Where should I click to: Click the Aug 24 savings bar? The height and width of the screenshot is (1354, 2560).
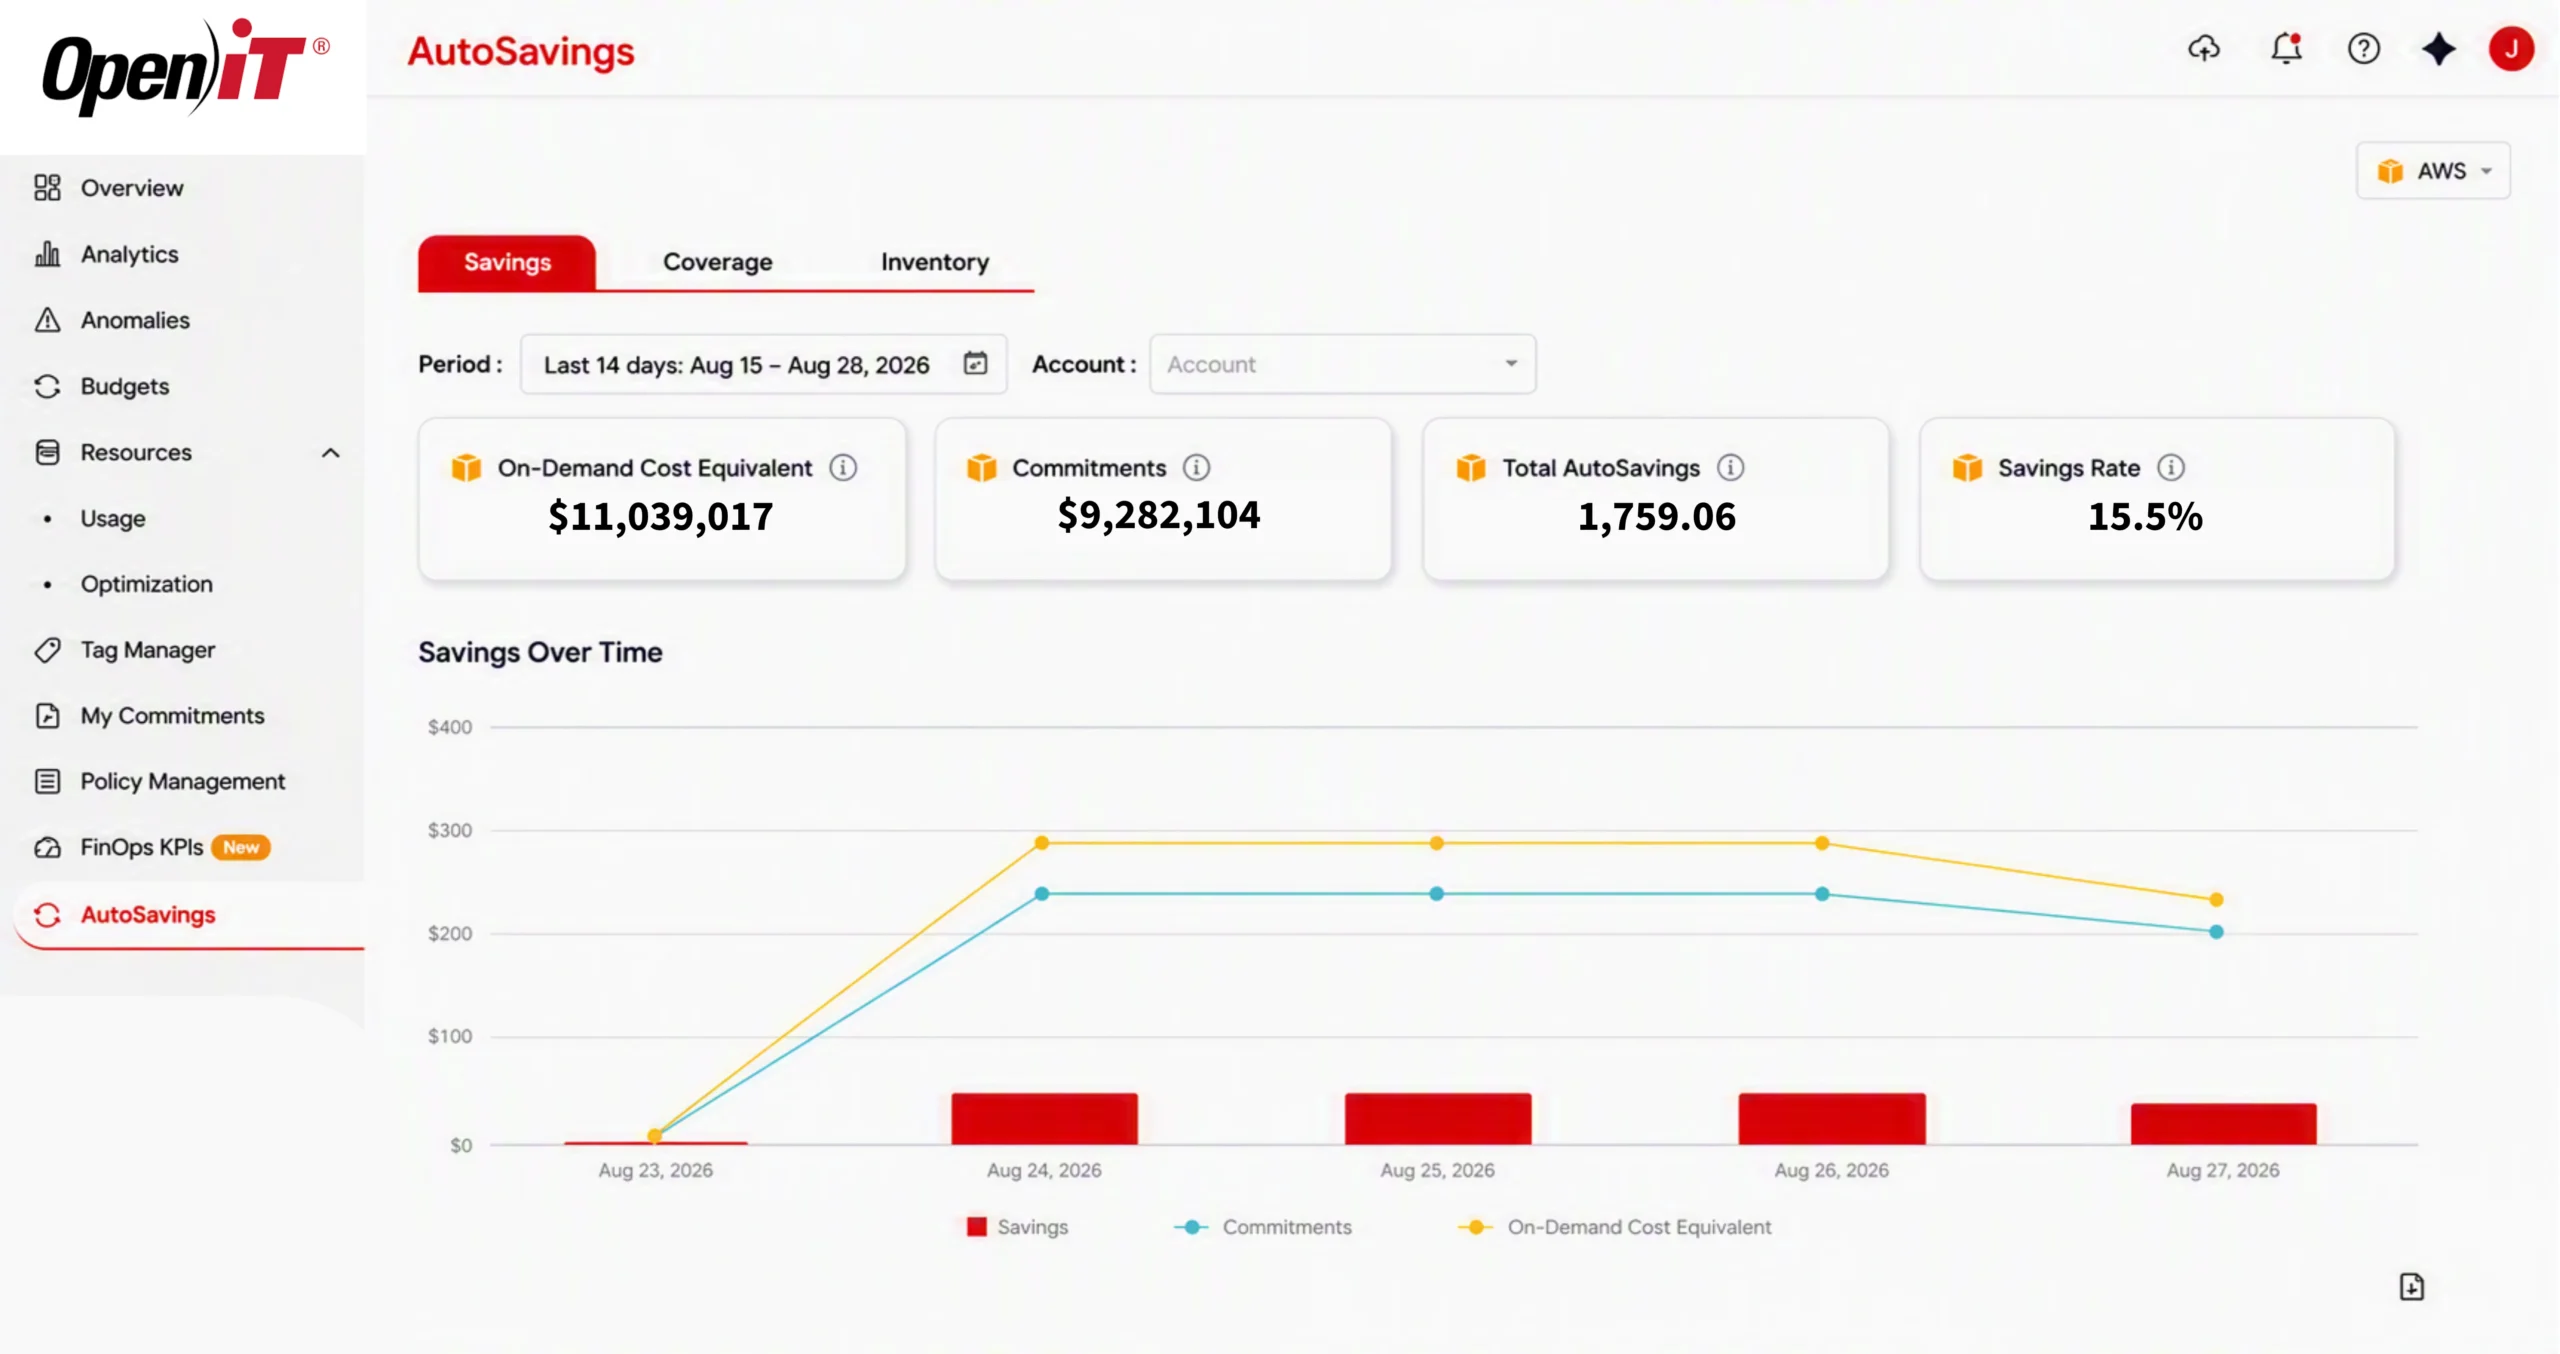1044,1118
